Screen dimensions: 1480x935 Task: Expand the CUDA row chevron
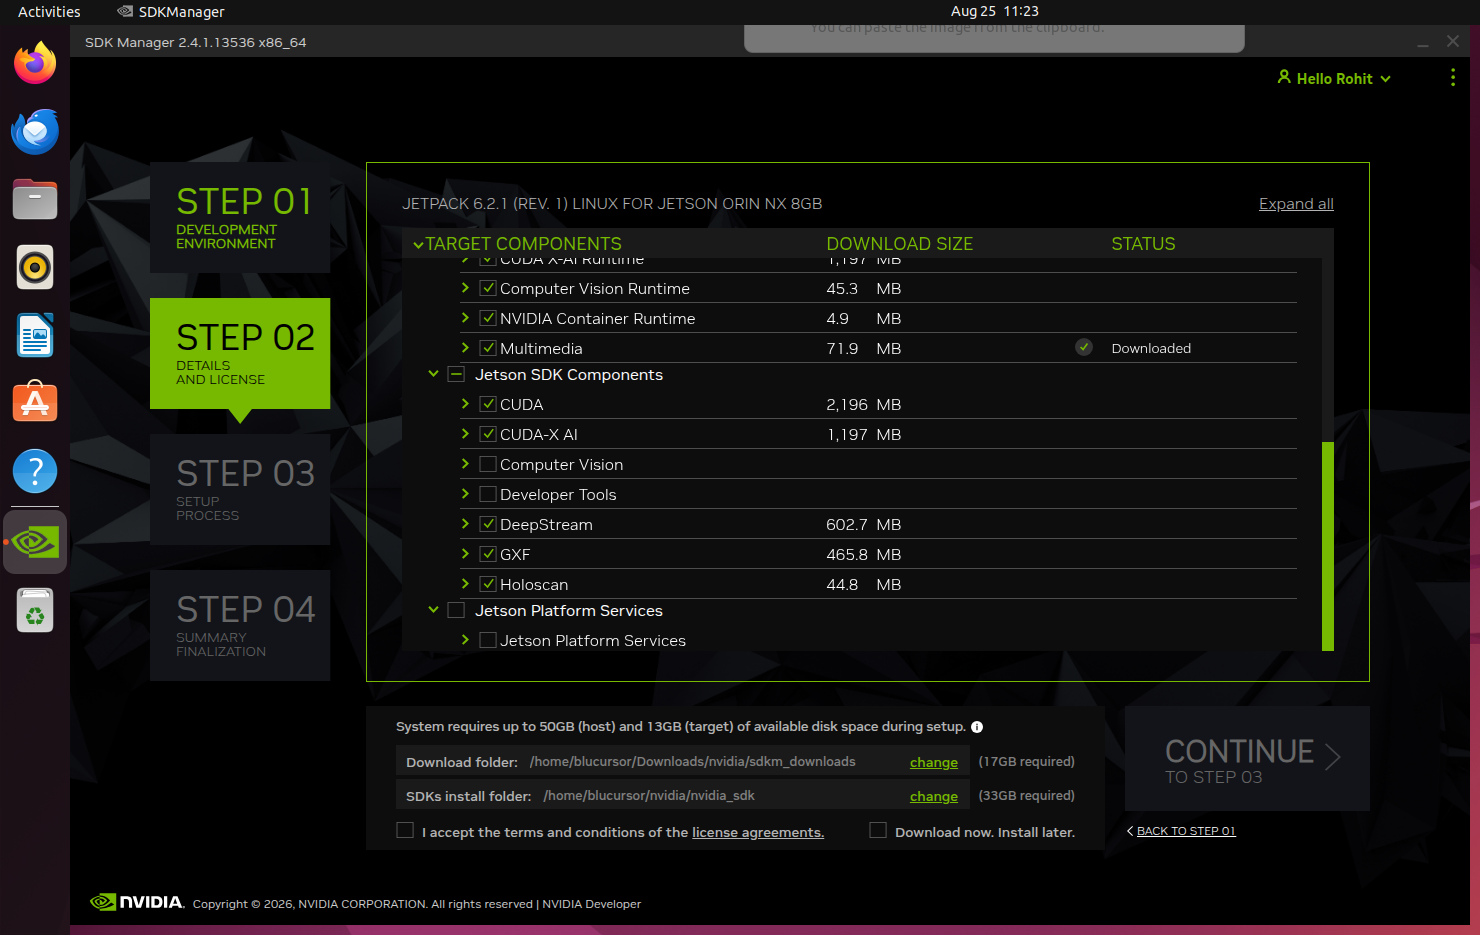click(465, 404)
